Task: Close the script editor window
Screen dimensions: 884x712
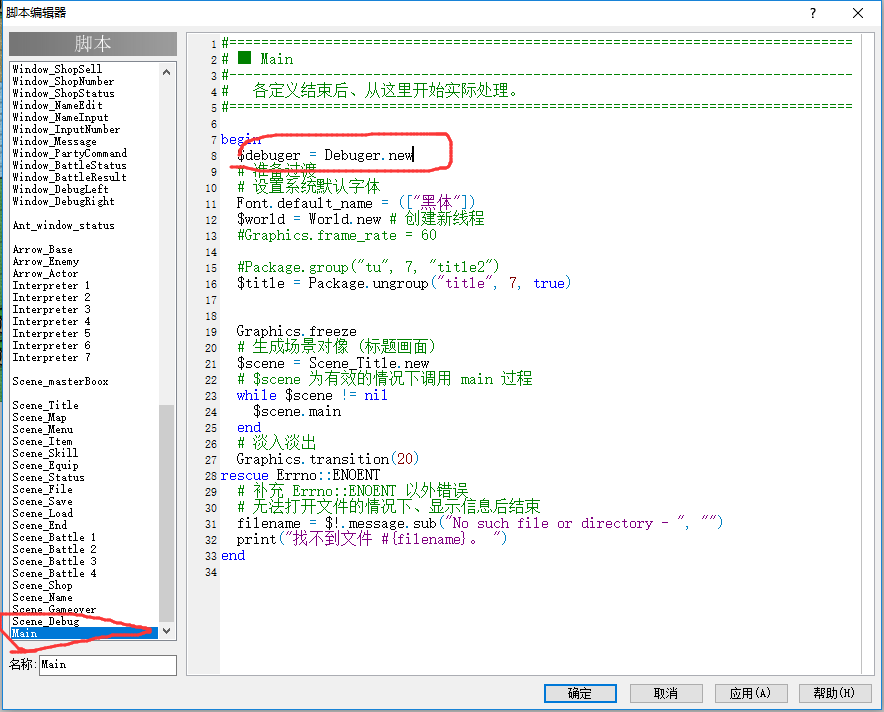Action: (858, 13)
